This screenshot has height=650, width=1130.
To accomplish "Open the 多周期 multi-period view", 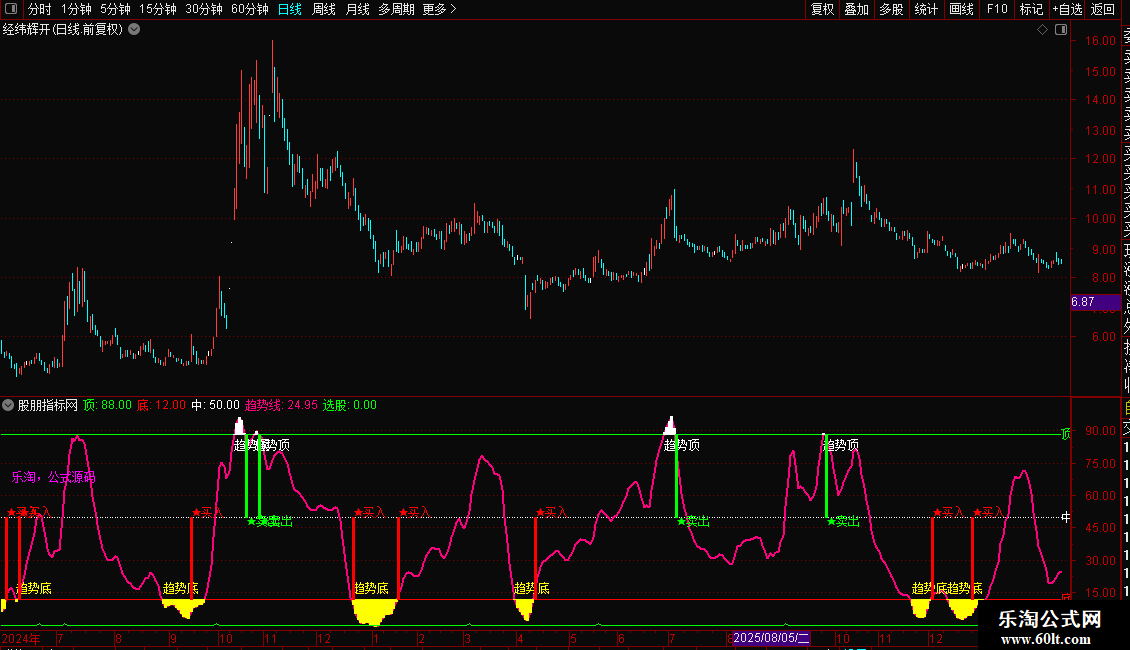I will tap(396, 9).
